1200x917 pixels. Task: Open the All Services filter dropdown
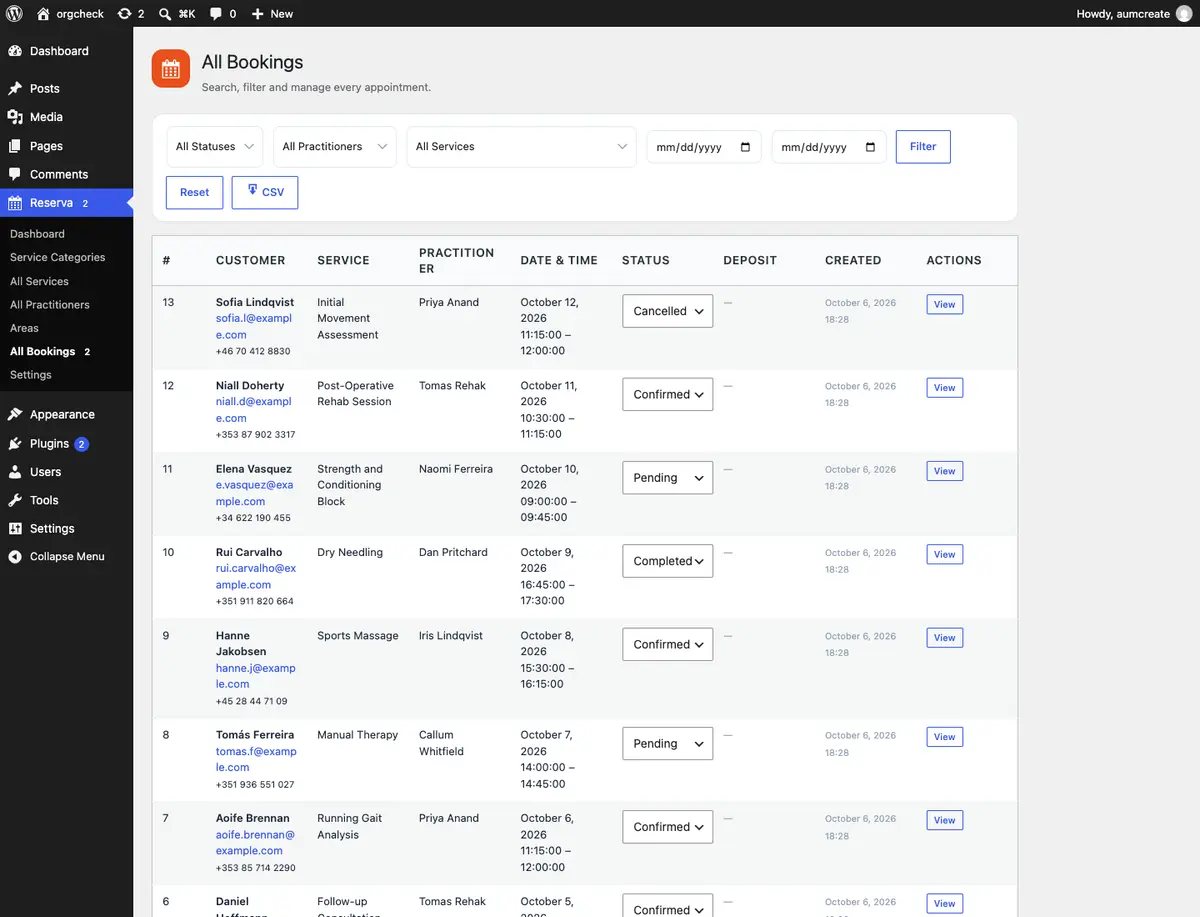coord(521,146)
